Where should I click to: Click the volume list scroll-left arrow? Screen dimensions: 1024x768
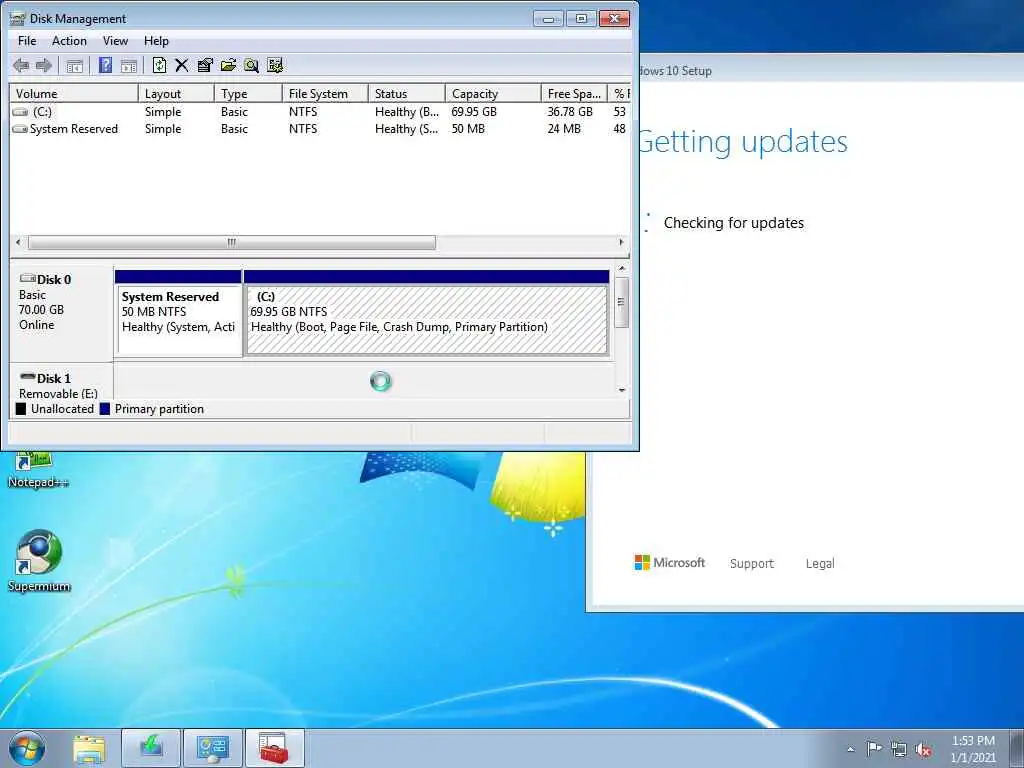[x=18, y=242]
